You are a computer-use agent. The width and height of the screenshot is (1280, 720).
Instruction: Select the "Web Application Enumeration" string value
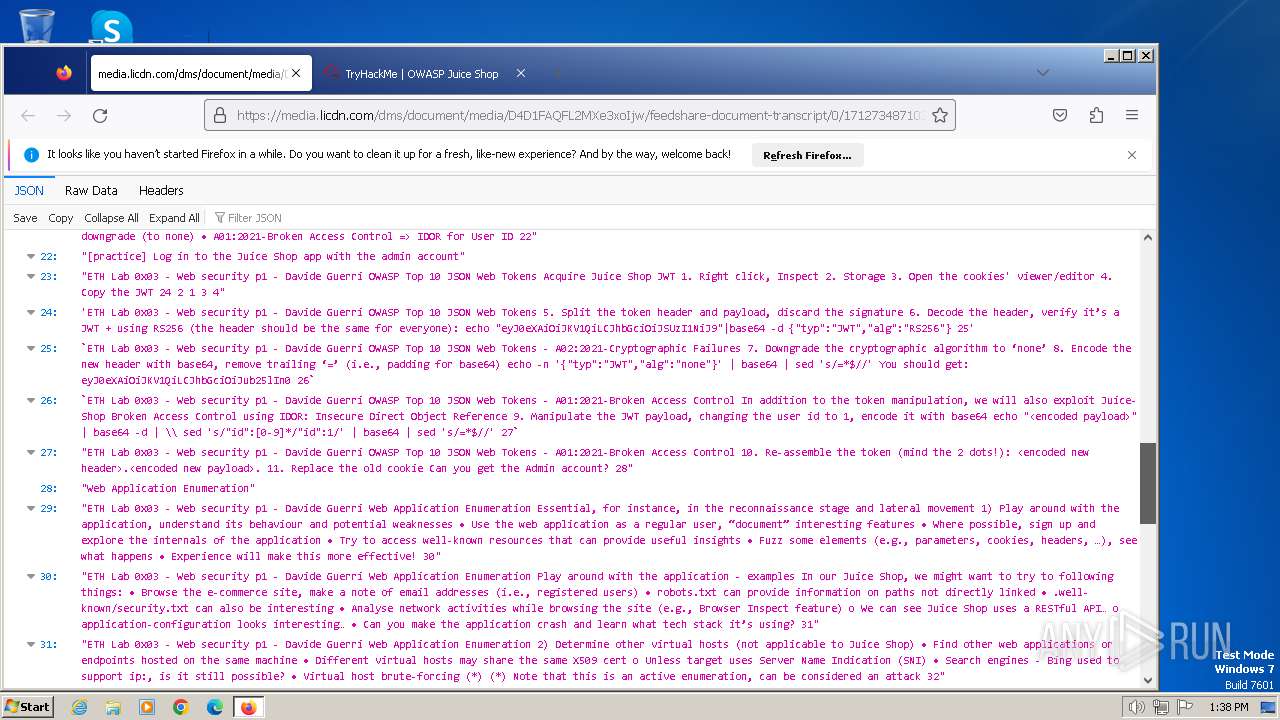click(x=168, y=489)
